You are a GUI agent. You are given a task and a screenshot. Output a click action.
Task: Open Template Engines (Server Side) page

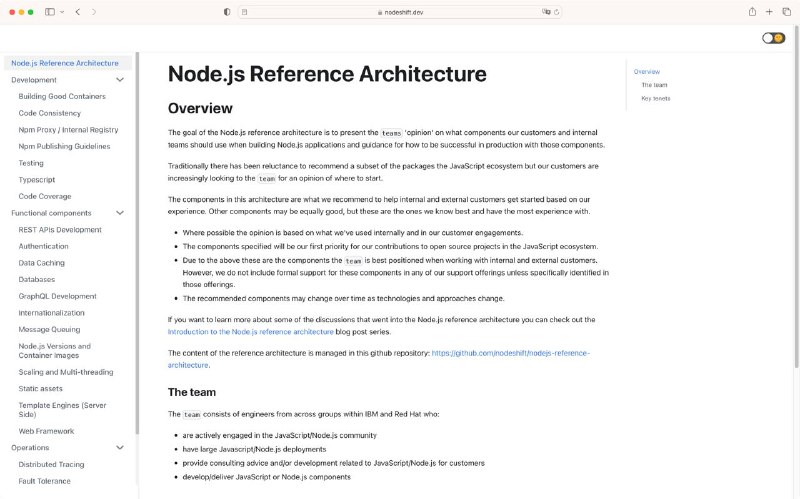coord(62,410)
